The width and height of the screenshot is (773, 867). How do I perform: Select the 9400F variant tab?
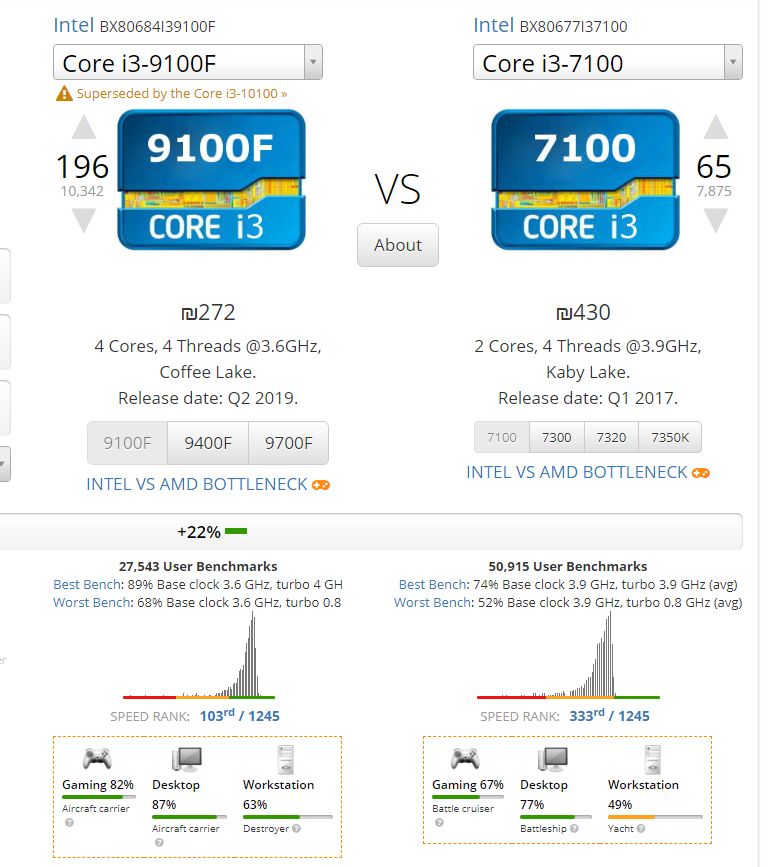pyautogui.click(x=208, y=443)
